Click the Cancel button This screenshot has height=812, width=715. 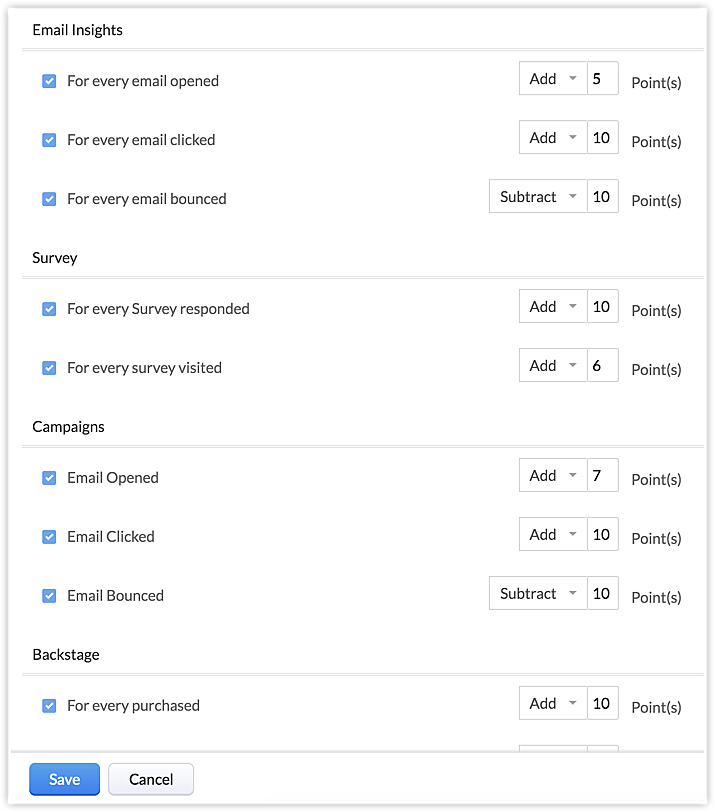[151, 779]
